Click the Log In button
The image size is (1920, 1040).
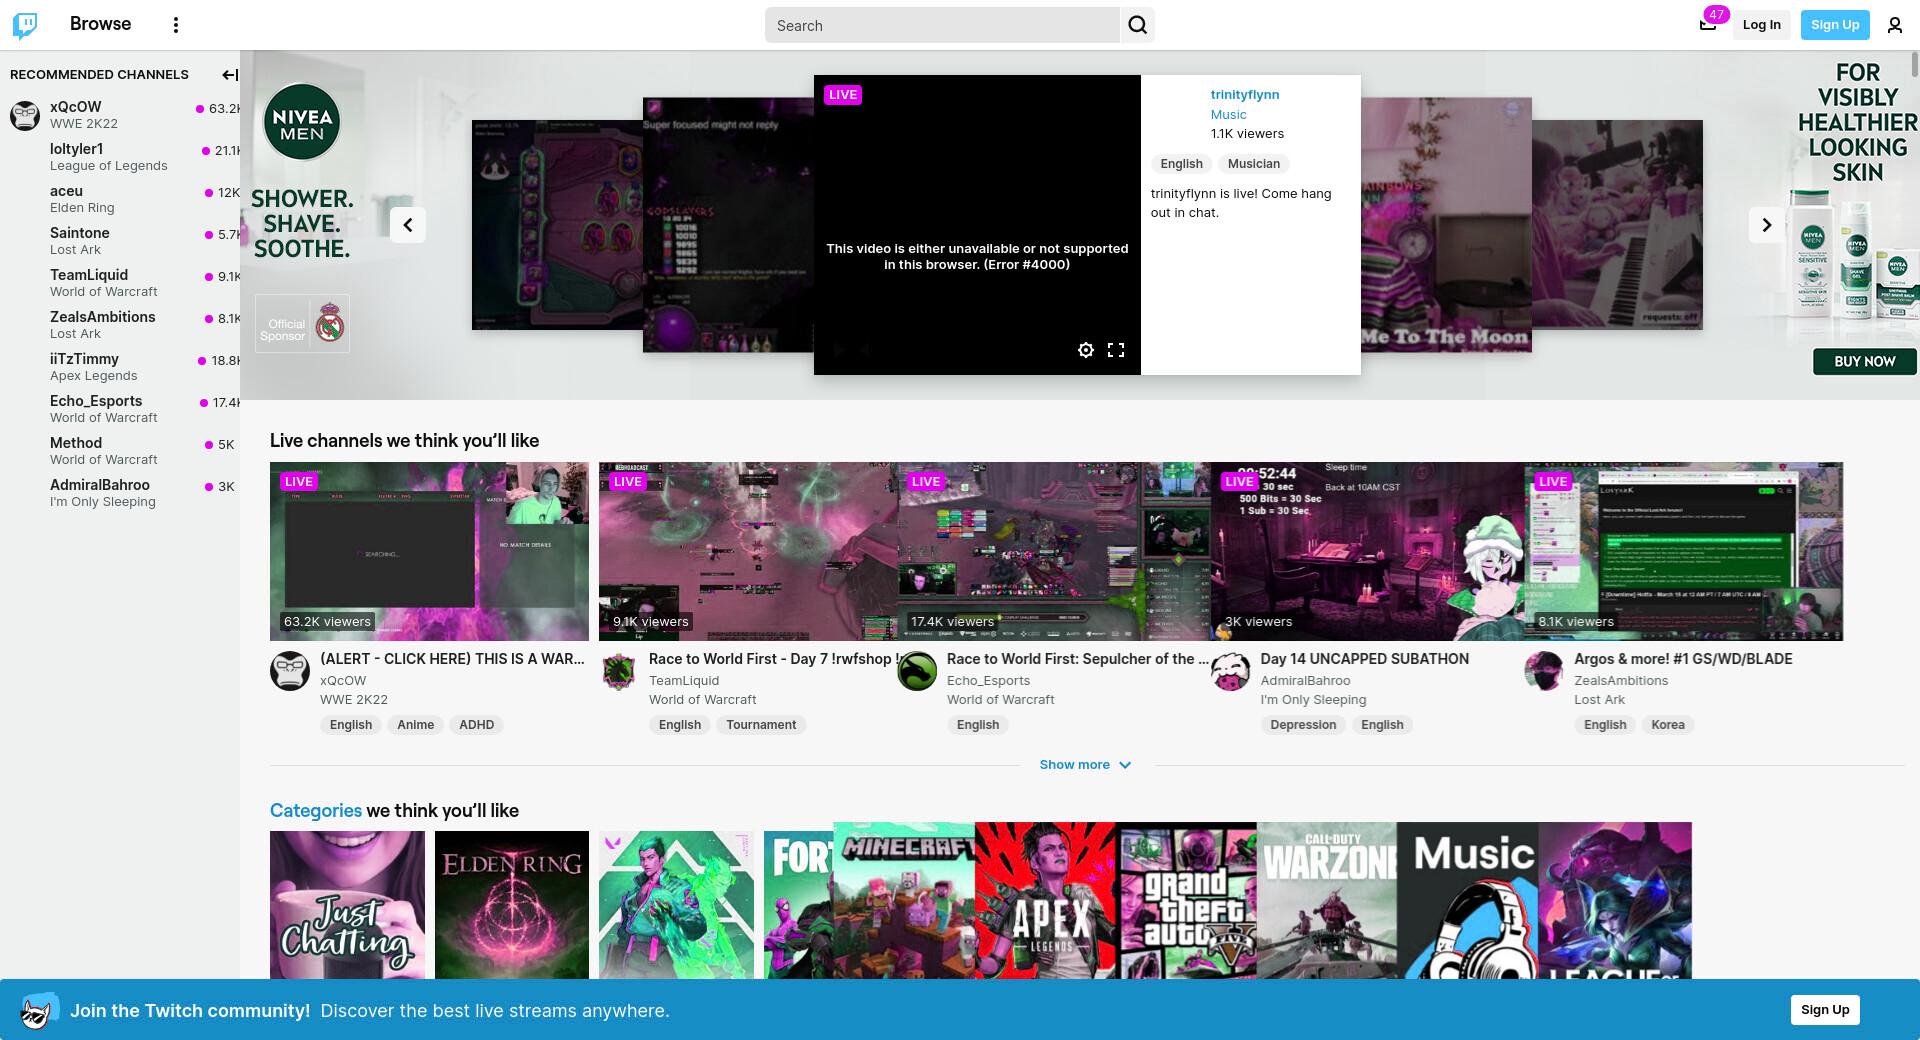coord(1761,25)
